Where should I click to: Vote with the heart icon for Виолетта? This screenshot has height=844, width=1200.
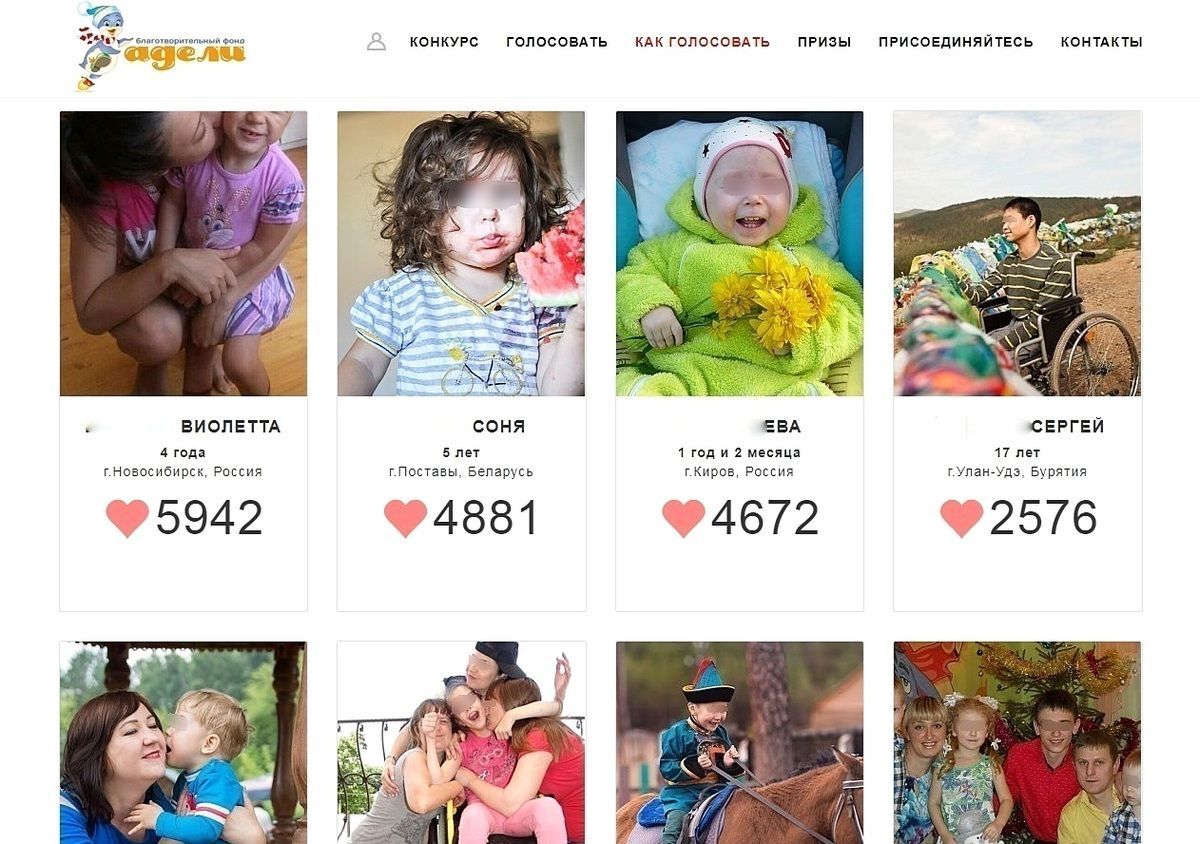coord(127,518)
